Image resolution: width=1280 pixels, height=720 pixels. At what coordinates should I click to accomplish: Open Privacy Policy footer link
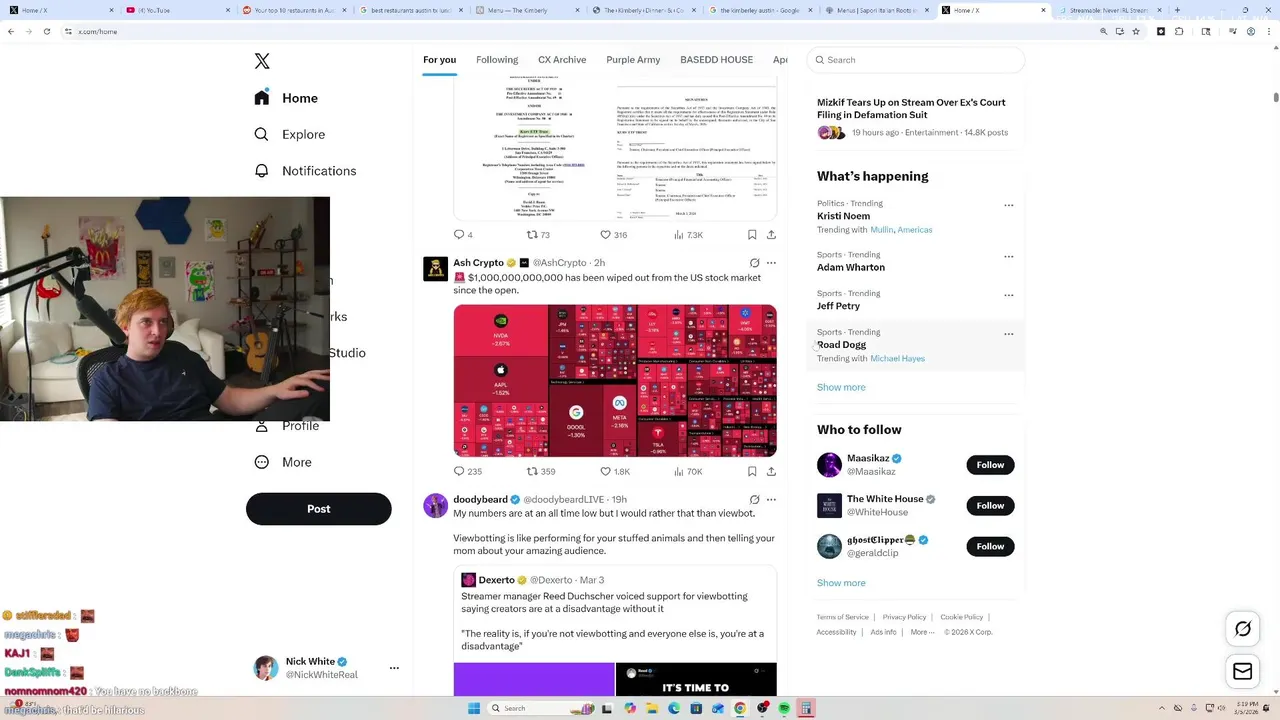(x=904, y=617)
